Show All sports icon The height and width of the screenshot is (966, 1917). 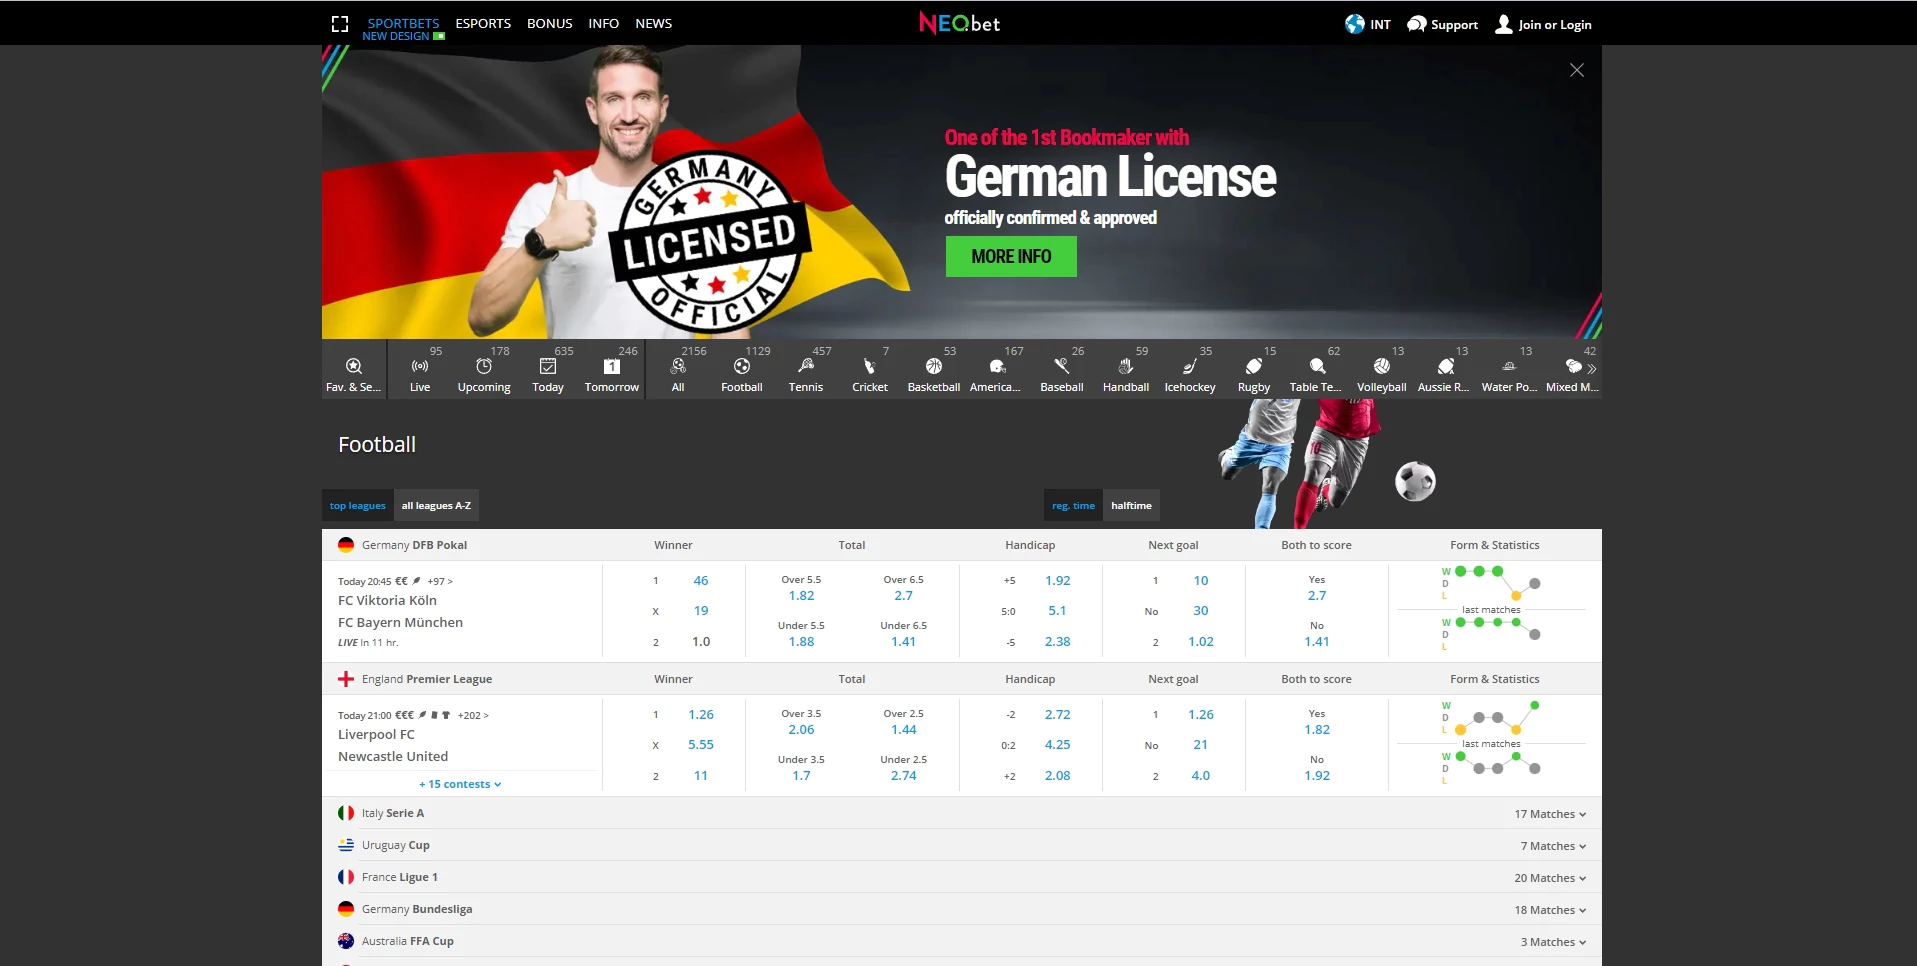click(x=678, y=366)
